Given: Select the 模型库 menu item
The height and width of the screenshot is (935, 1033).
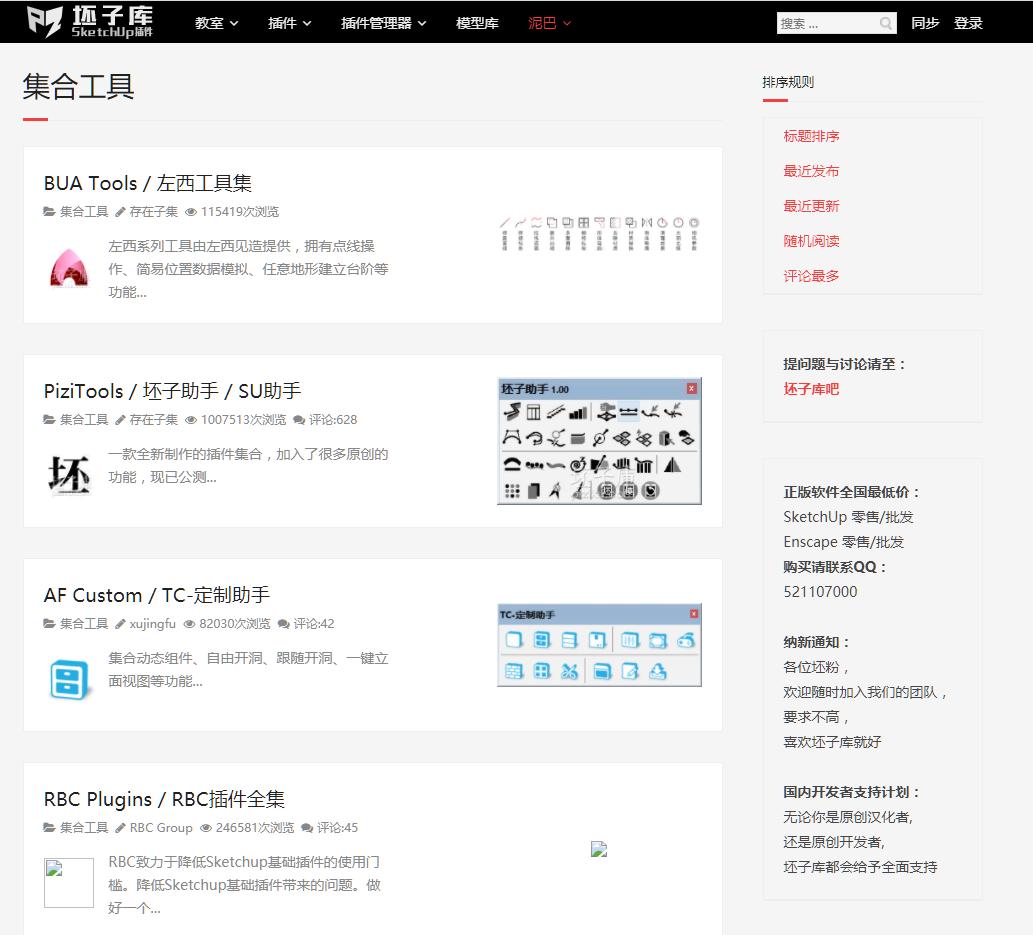Looking at the screenshot, I should tap(477, 23).
